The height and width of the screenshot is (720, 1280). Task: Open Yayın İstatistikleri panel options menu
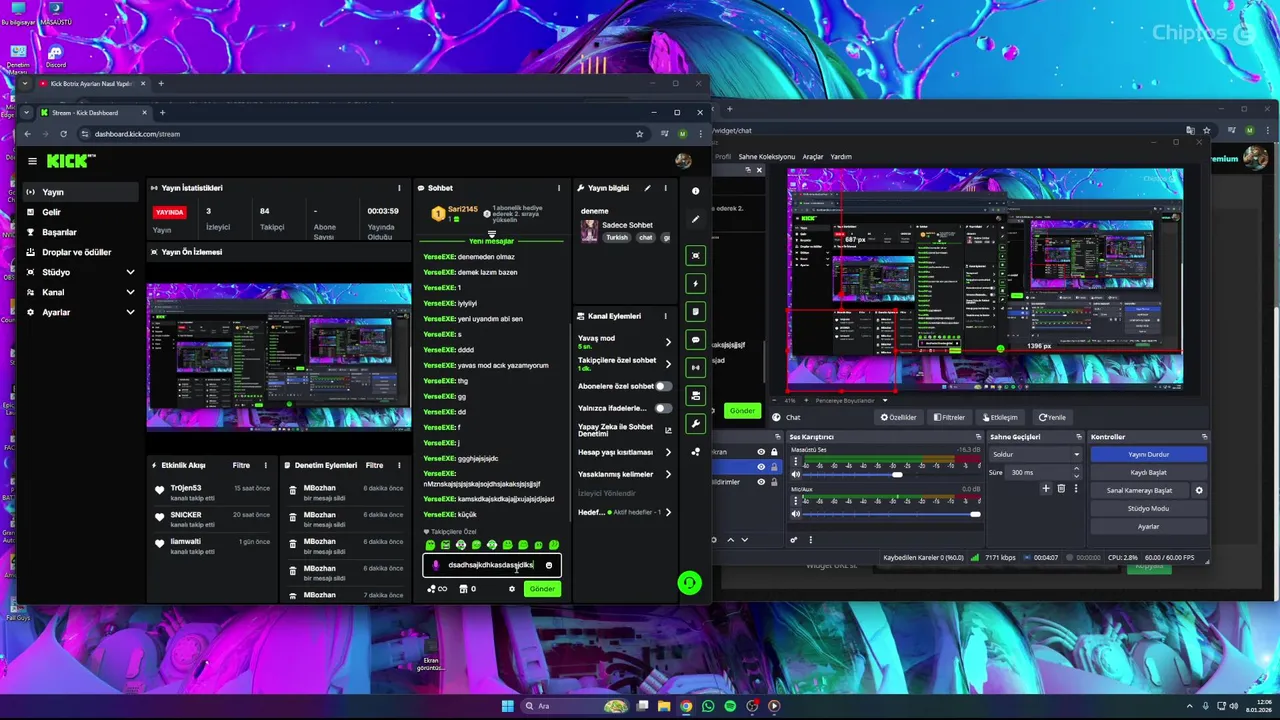[399, 188]
